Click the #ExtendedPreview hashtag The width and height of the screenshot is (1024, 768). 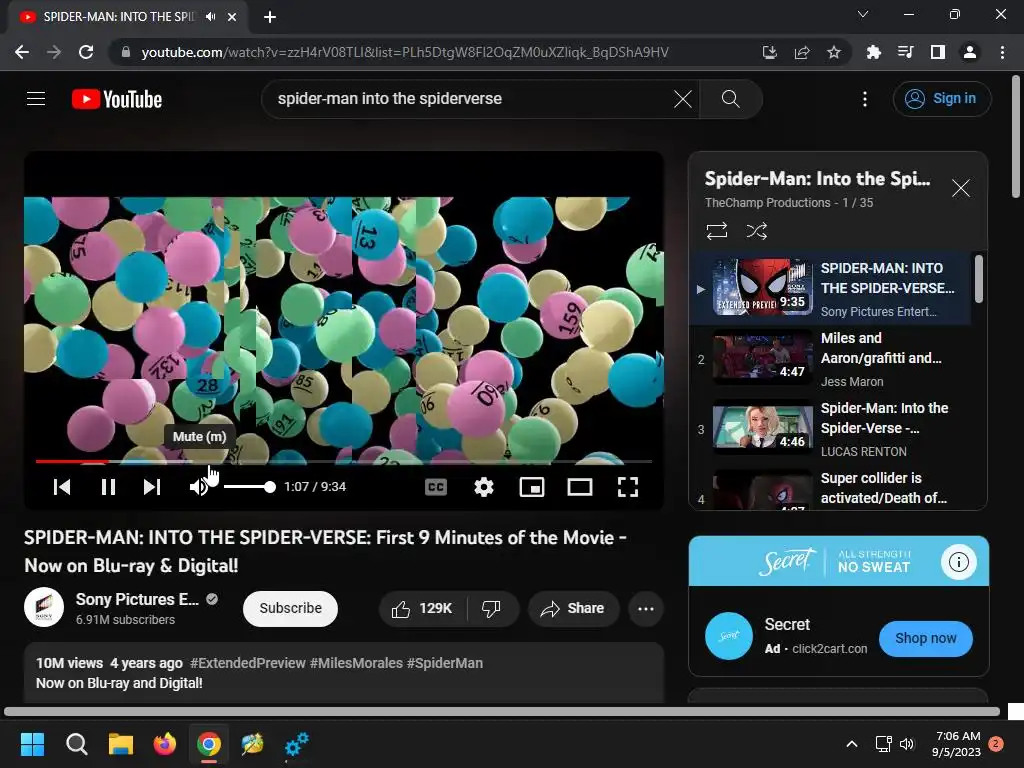(248, 663)
